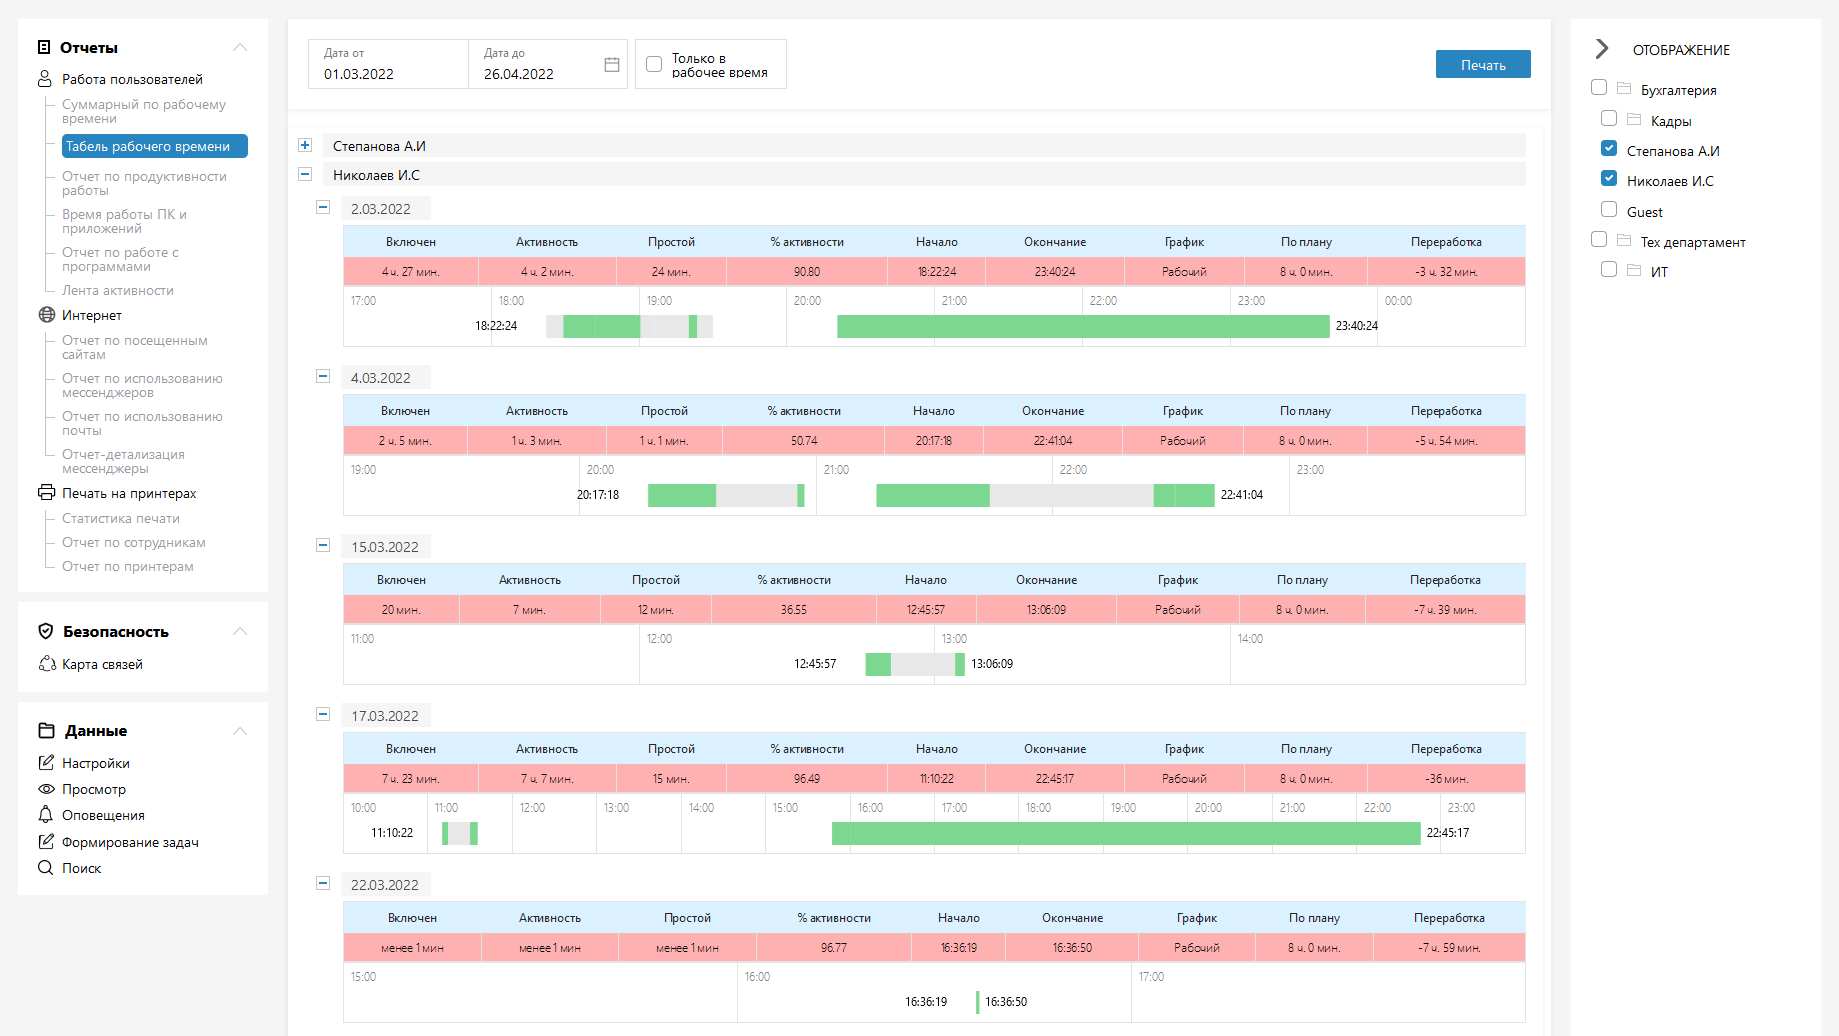The width and height of the screenshot is (1839, 1036).
Task: Enable Только в рабочее время checkbox
Action: pos(654,64)
